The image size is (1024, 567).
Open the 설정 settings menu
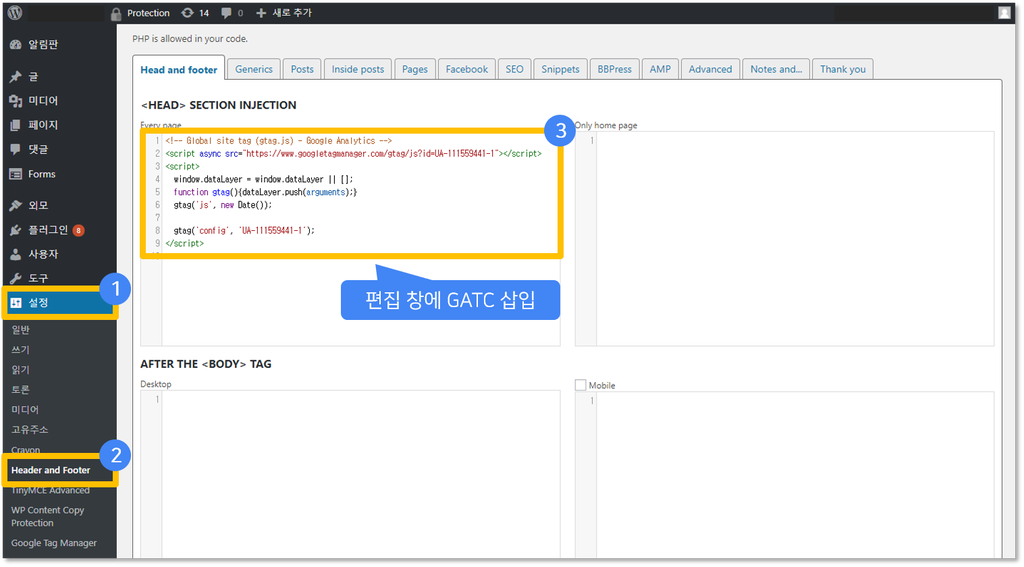pos(59,302)
